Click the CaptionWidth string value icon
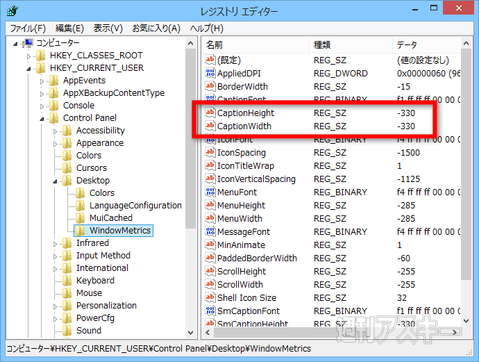 click(x=210, y=126)
